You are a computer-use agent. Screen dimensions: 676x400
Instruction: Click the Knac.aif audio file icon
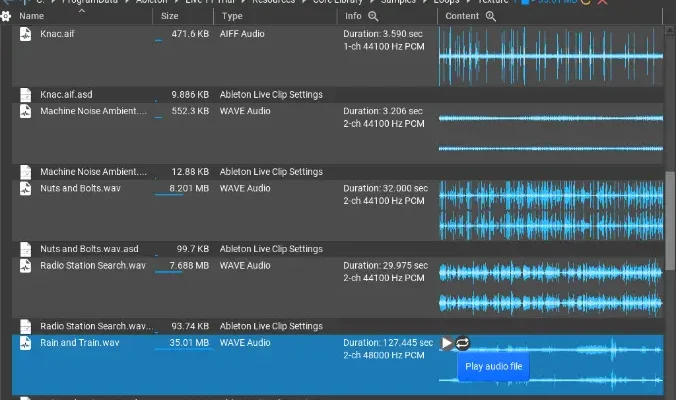click(26, 35)
